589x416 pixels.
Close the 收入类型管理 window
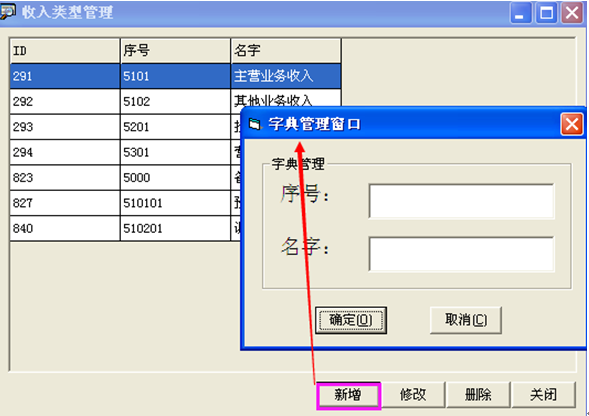tap(572, 13)
